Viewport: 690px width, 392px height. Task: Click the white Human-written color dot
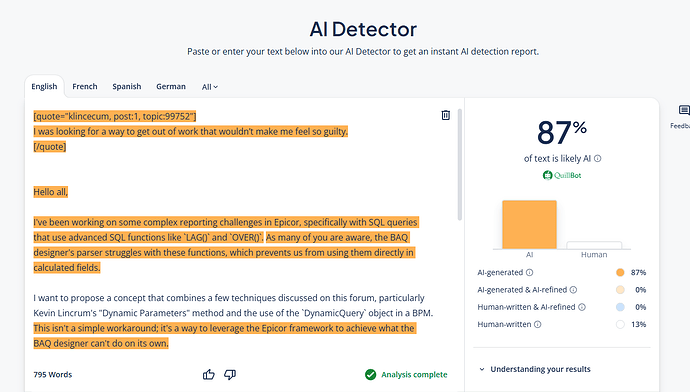point(620,324)
